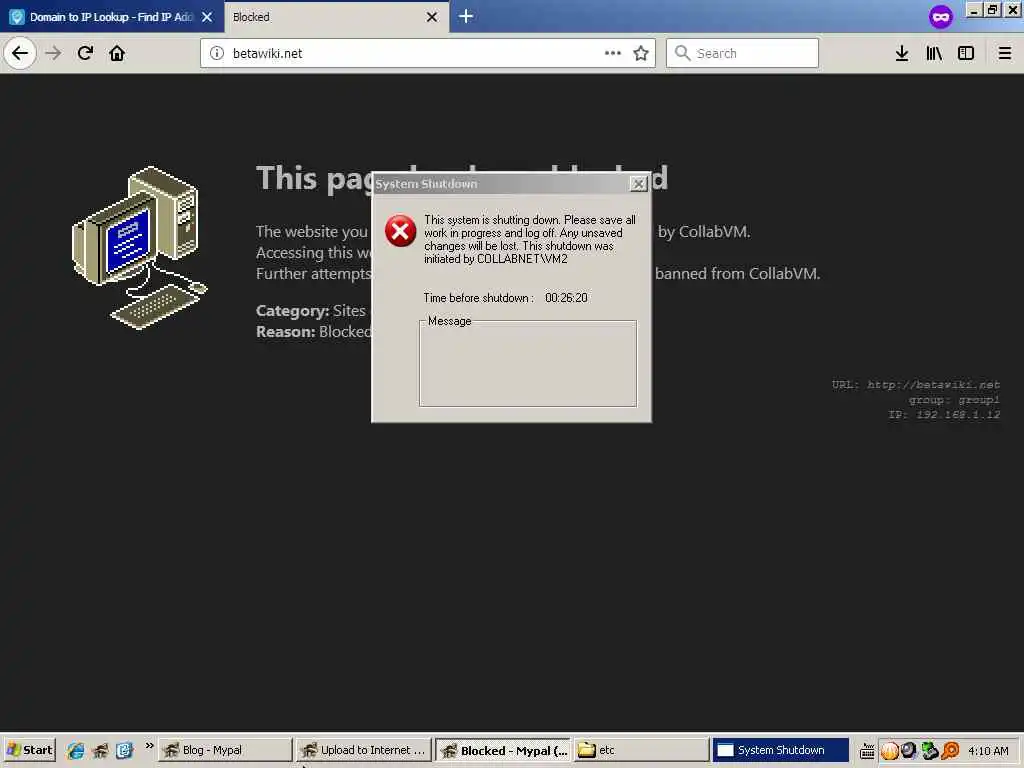Show site information for betawiki.net
1024x768 pixels.
(217, 54)
